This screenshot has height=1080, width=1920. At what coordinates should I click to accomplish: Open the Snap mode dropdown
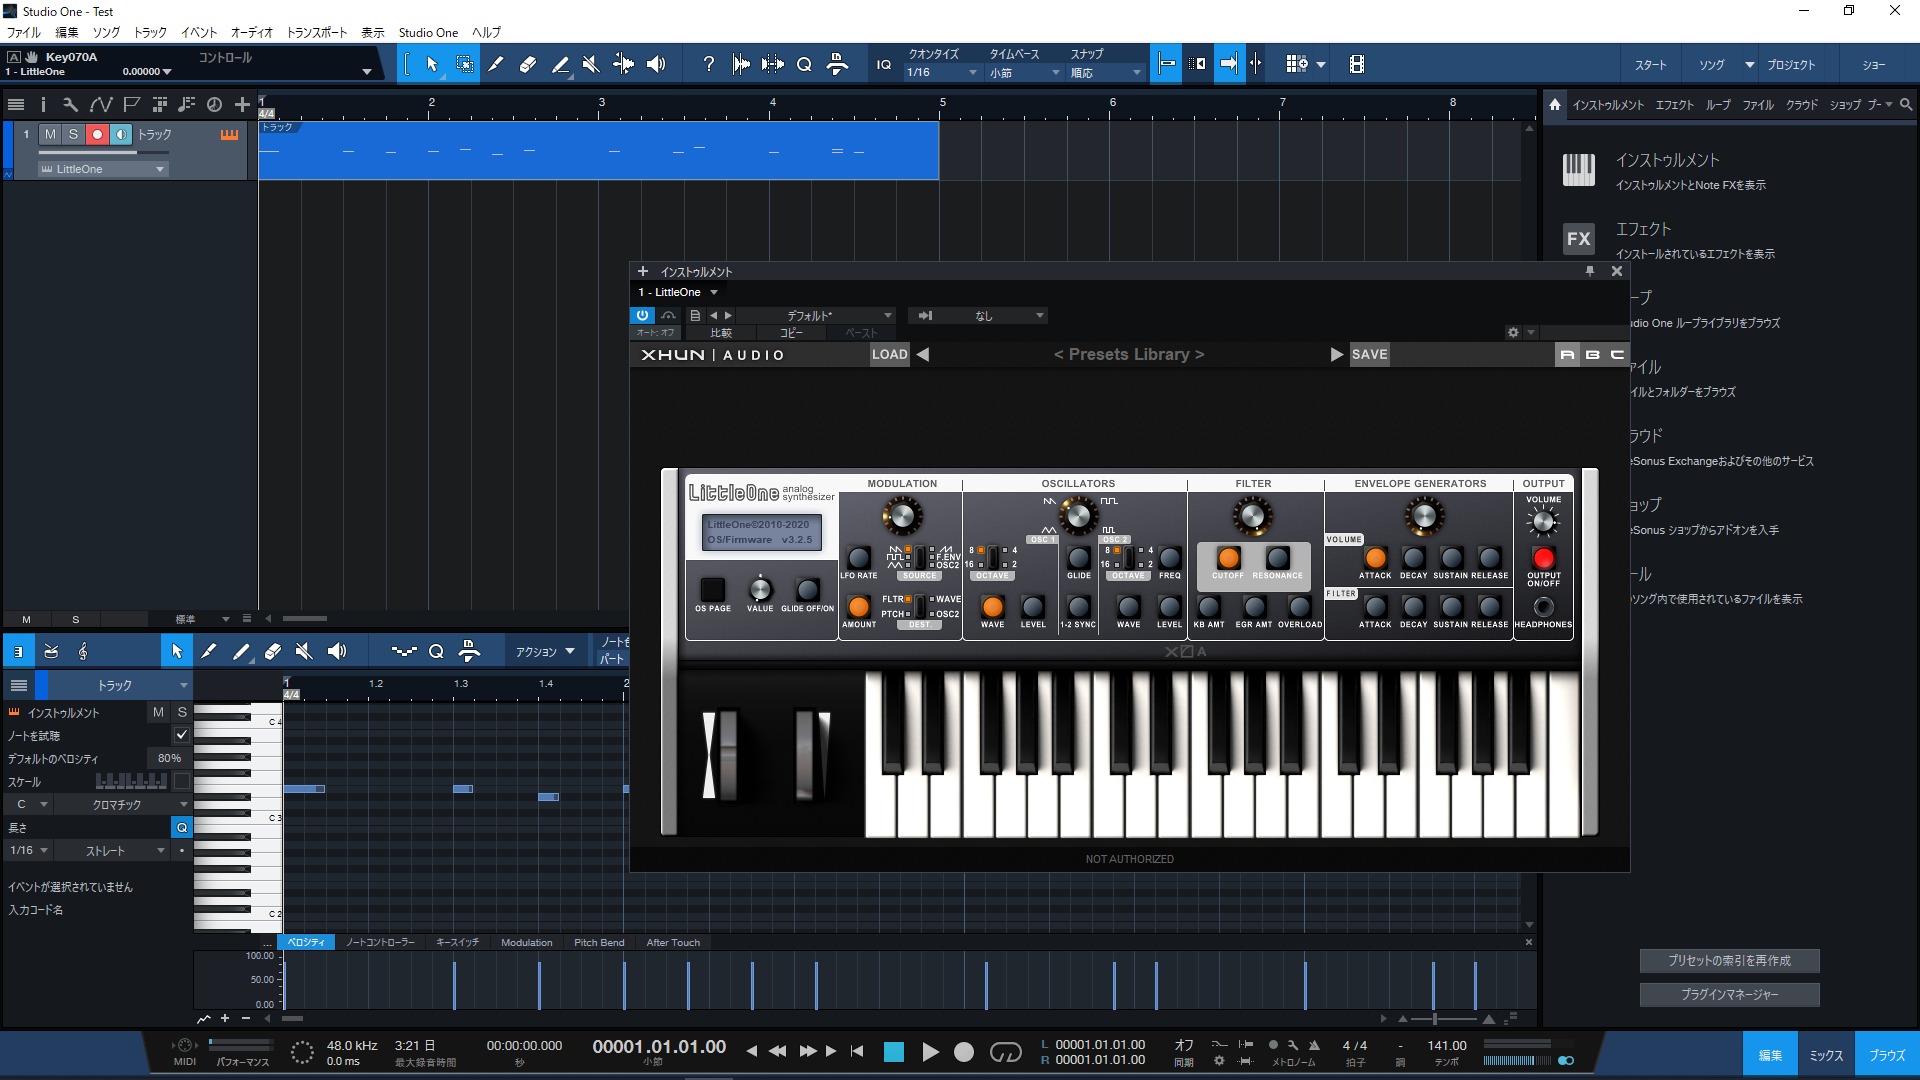pyautogui.click(x=1105, y=72)
